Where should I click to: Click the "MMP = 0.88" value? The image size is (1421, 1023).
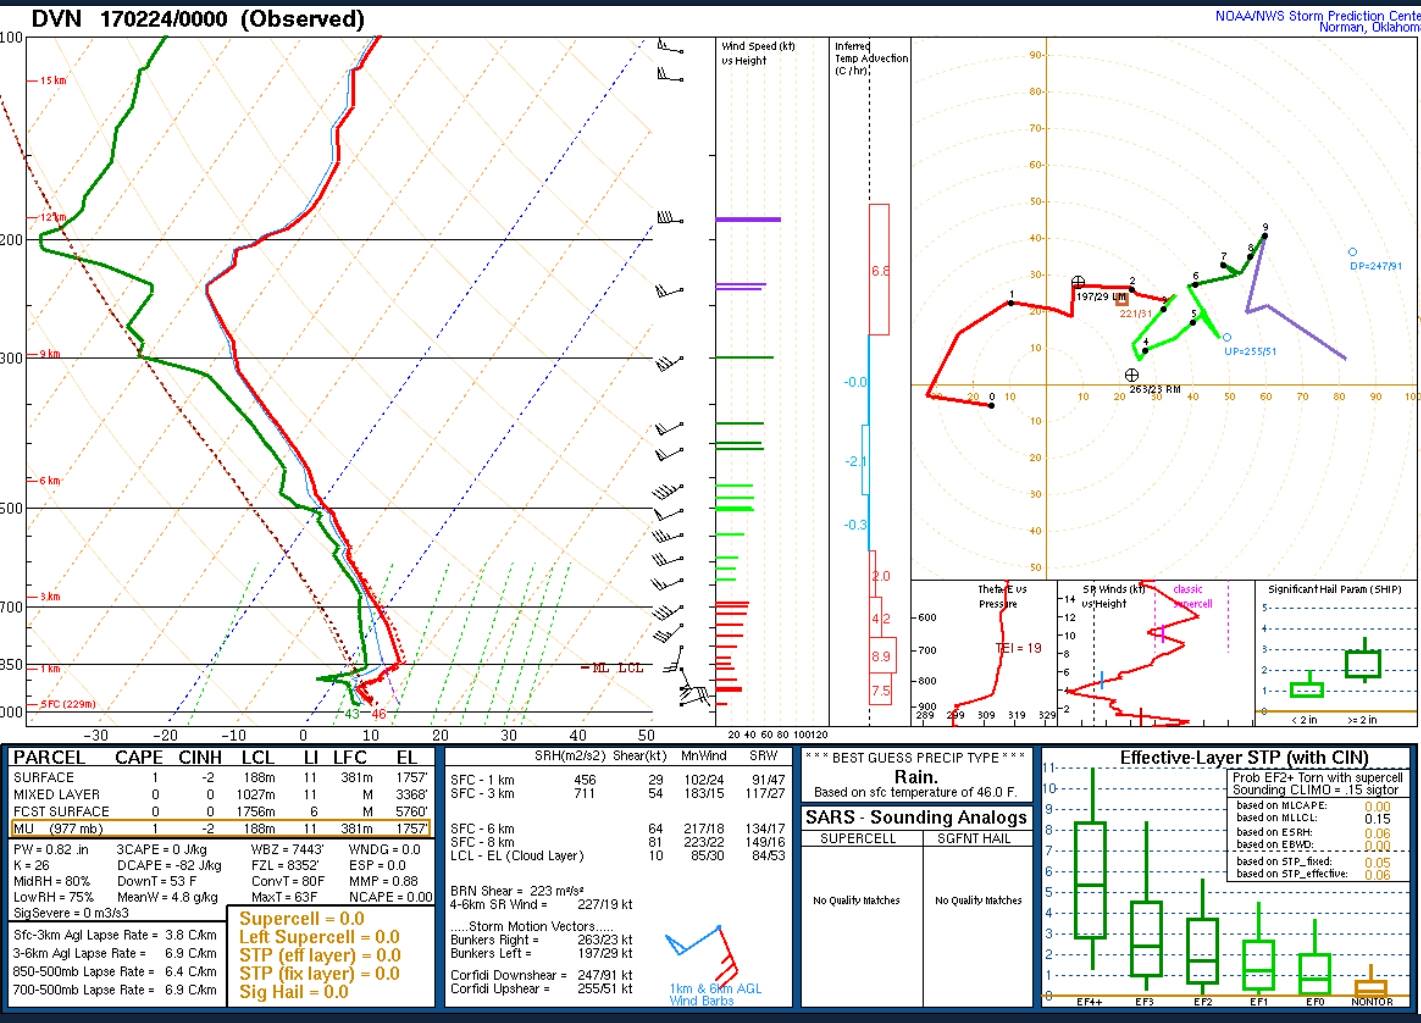pyautogui.click(x=384, y=882)
